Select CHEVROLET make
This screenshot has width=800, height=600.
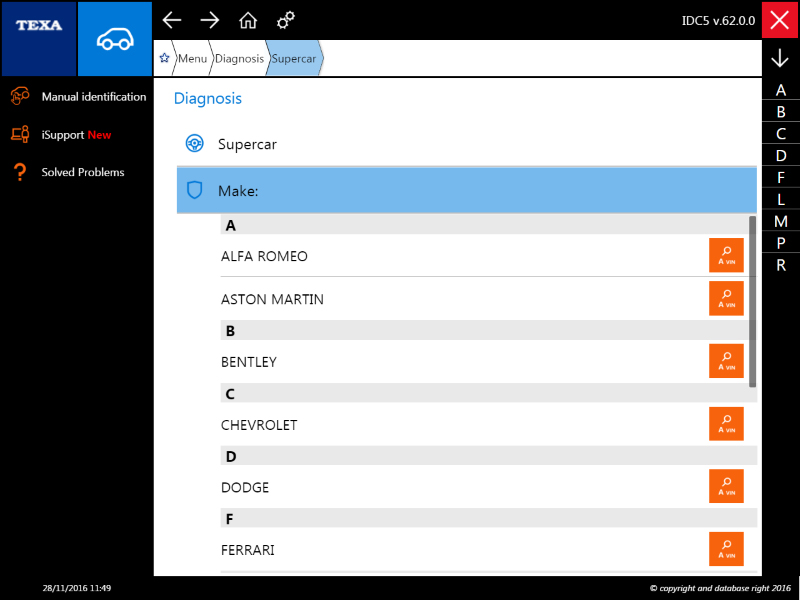259,424
